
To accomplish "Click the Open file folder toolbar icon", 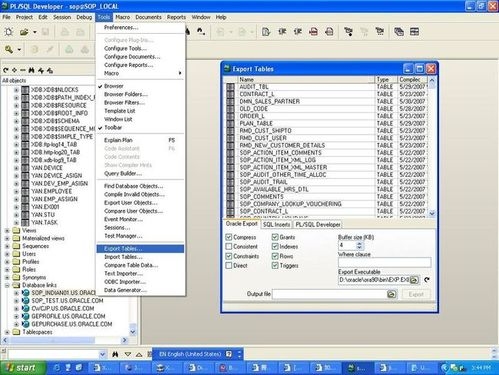I will (24, 32).
